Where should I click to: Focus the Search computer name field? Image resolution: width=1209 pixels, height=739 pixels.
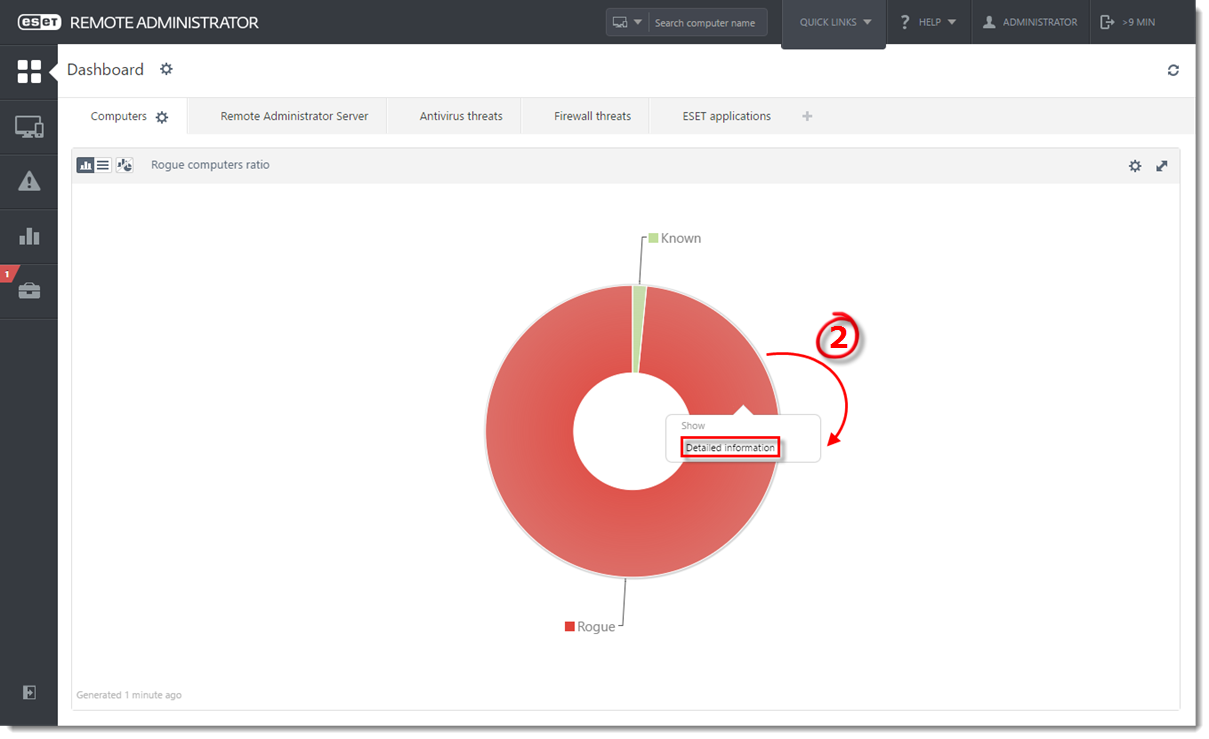coord(707,22)
